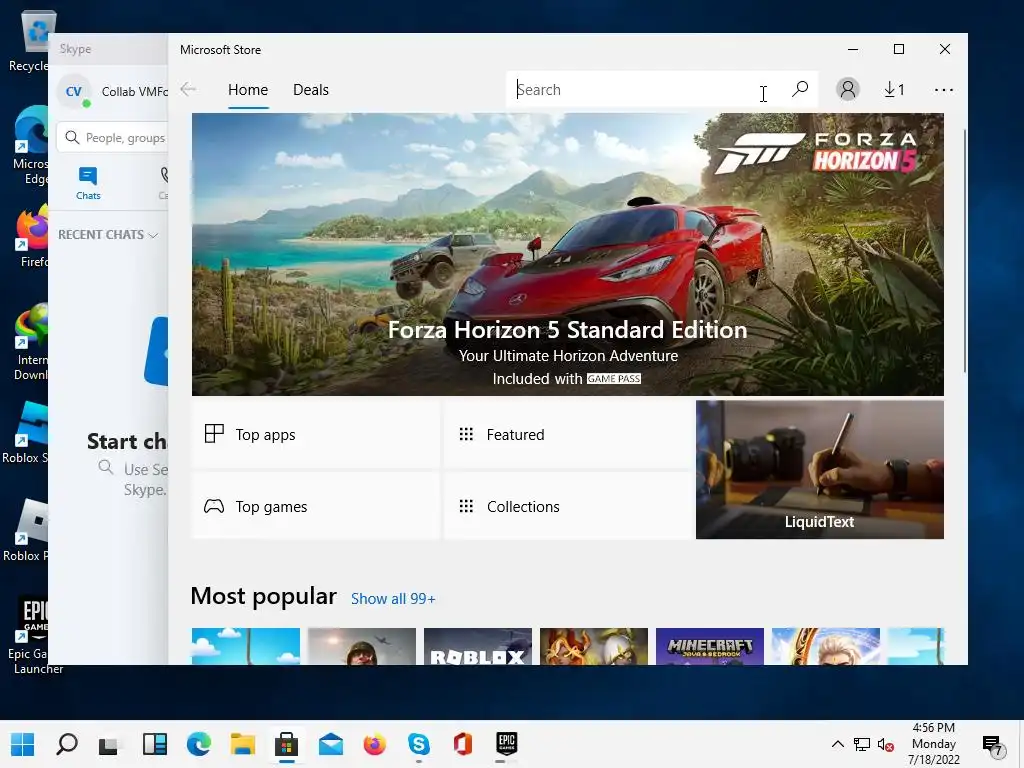The height and width of the screenshot is (768, 1024).
Task: Open the Collections tile
Action: (567, 506)
